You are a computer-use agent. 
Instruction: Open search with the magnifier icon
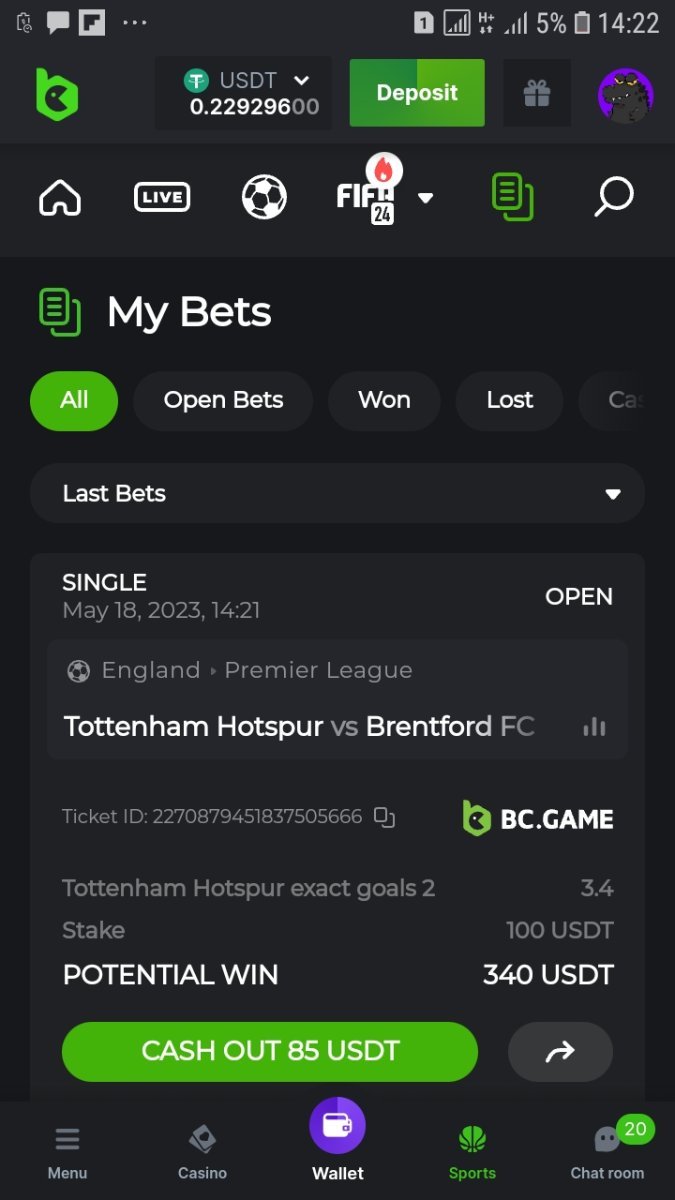(x=613, y=197)
